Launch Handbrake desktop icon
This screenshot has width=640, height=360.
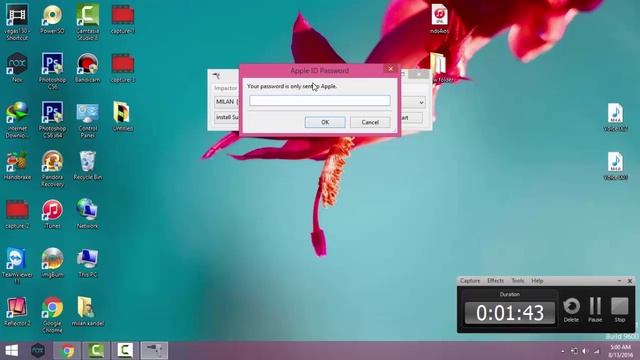[17, 165]
